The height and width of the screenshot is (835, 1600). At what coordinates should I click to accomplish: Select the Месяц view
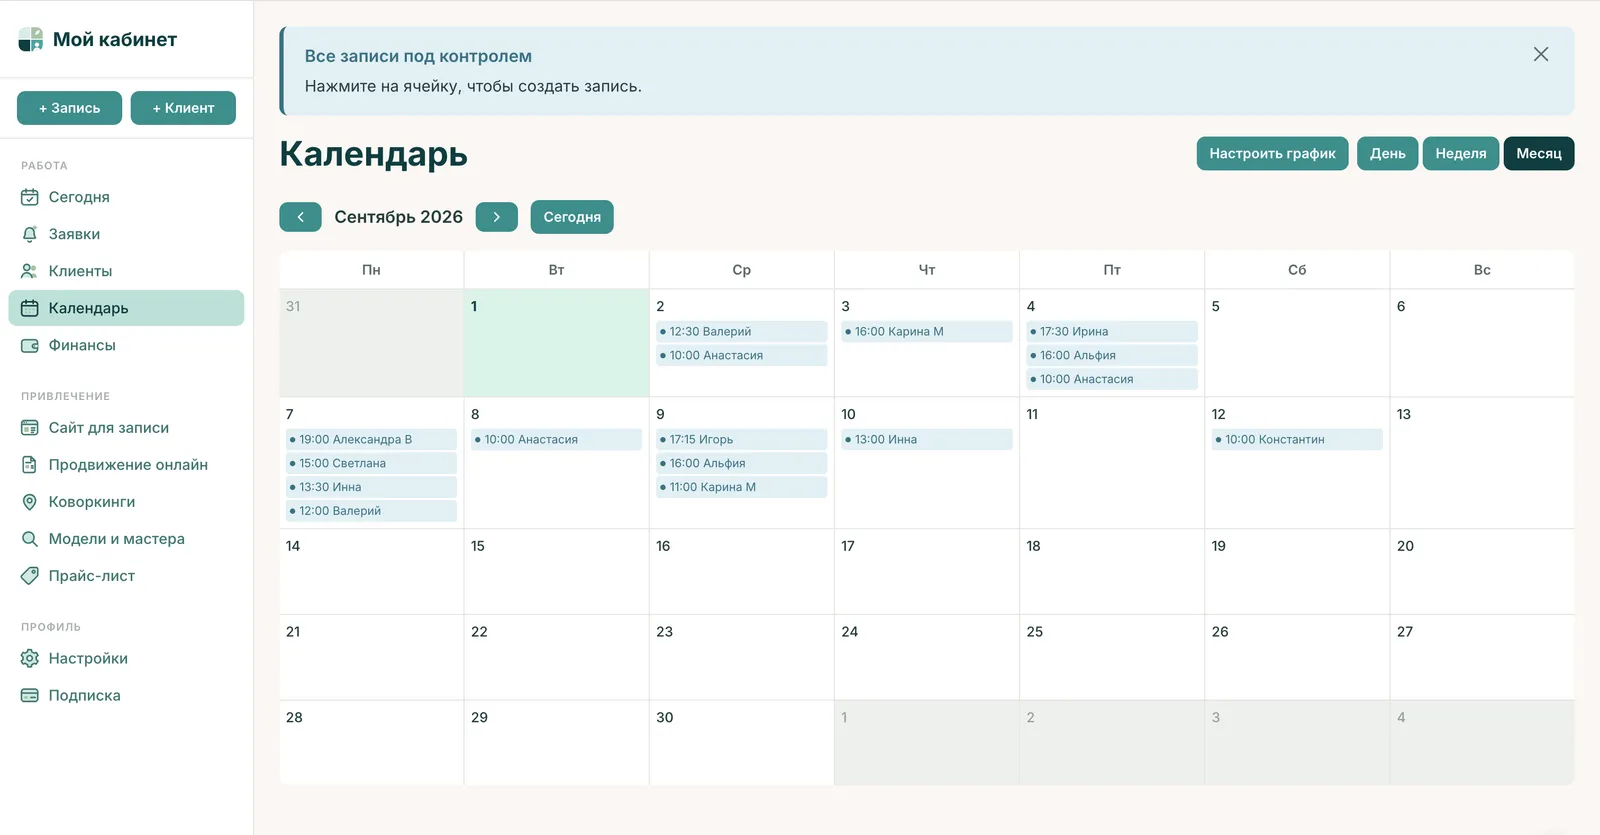pyautogui.click(x=1539, y=153)
